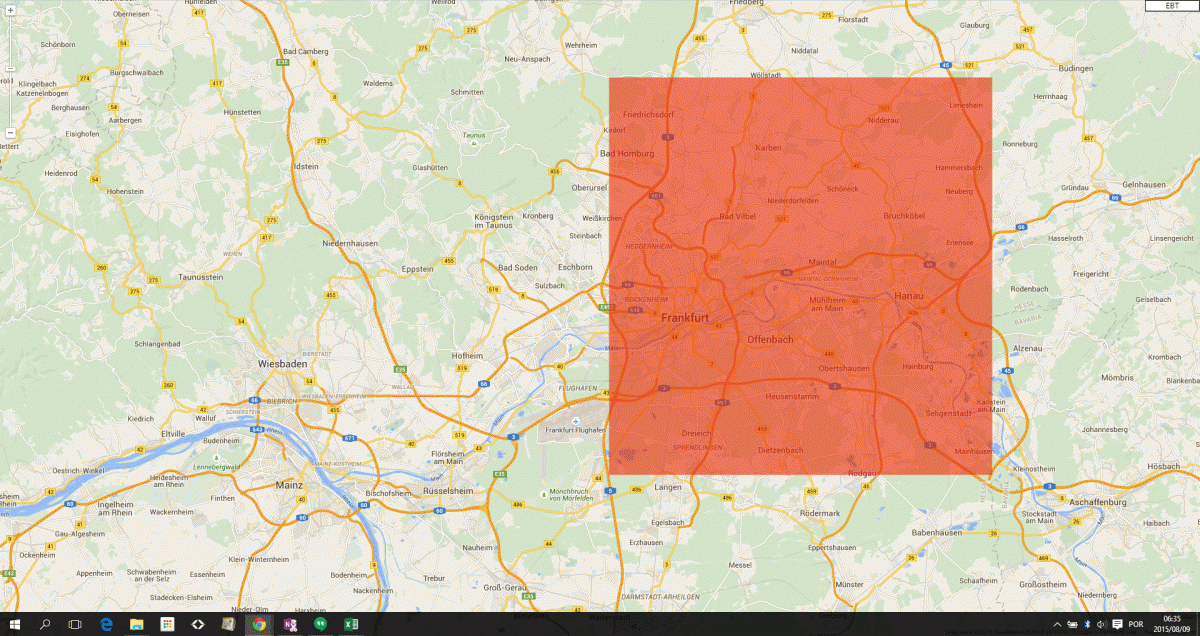Open OneNote from the taskbar

click(x=291, y=625)
